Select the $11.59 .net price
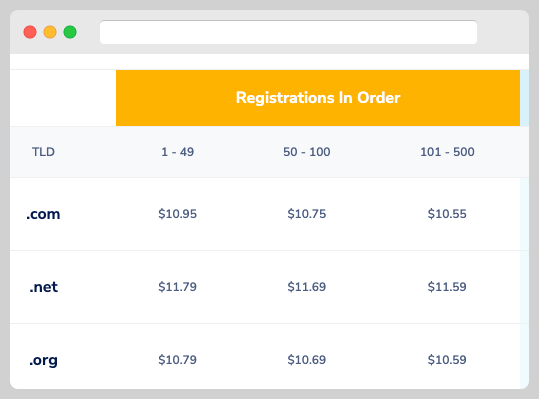Image resolution: width=539 pixels, height=399 pixels. coord(447,287)
